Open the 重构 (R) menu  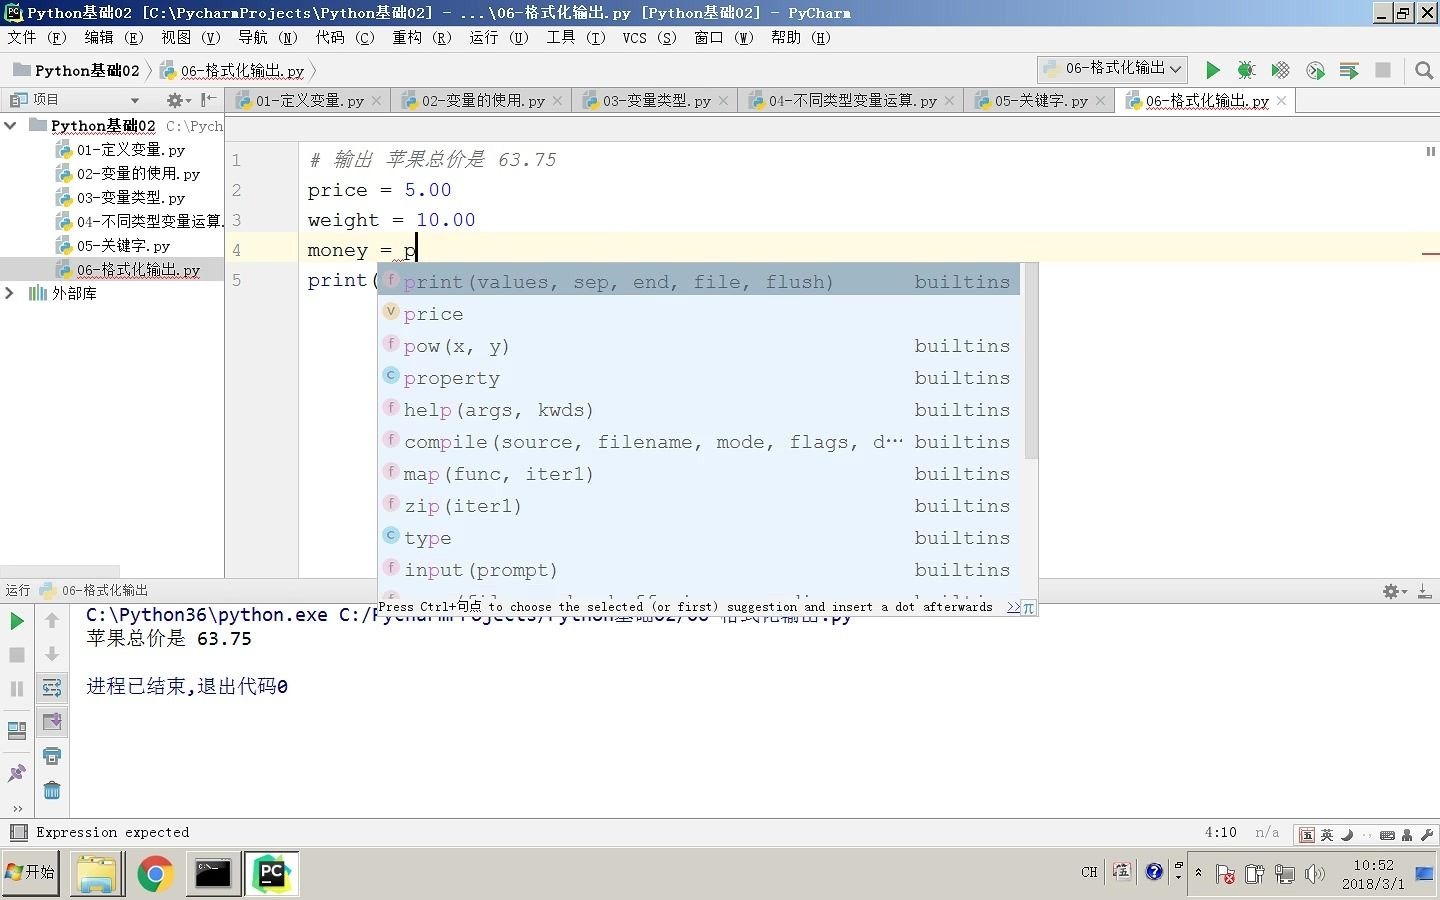[x=422, y=38]
